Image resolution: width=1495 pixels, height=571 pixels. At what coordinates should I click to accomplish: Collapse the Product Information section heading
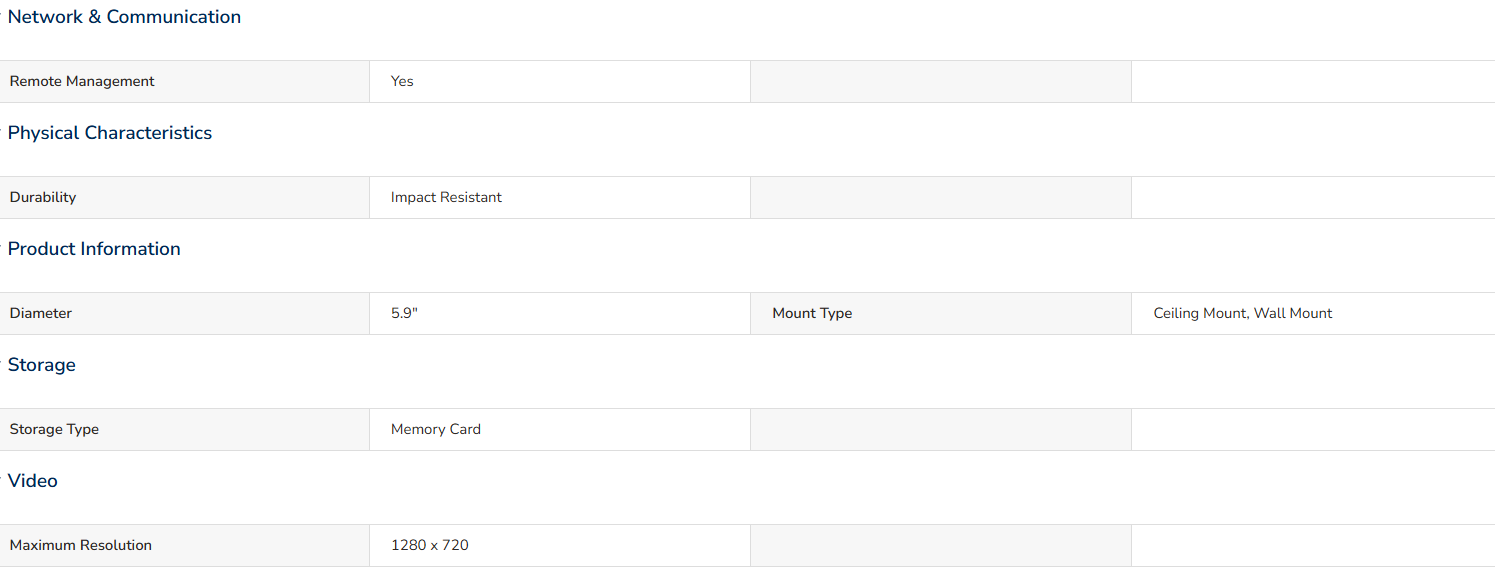click(94, 249)
